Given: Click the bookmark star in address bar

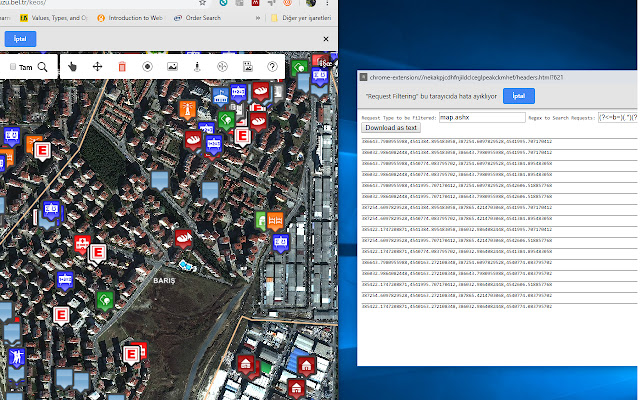Looking at the screenshot, I should click(200, 3).
